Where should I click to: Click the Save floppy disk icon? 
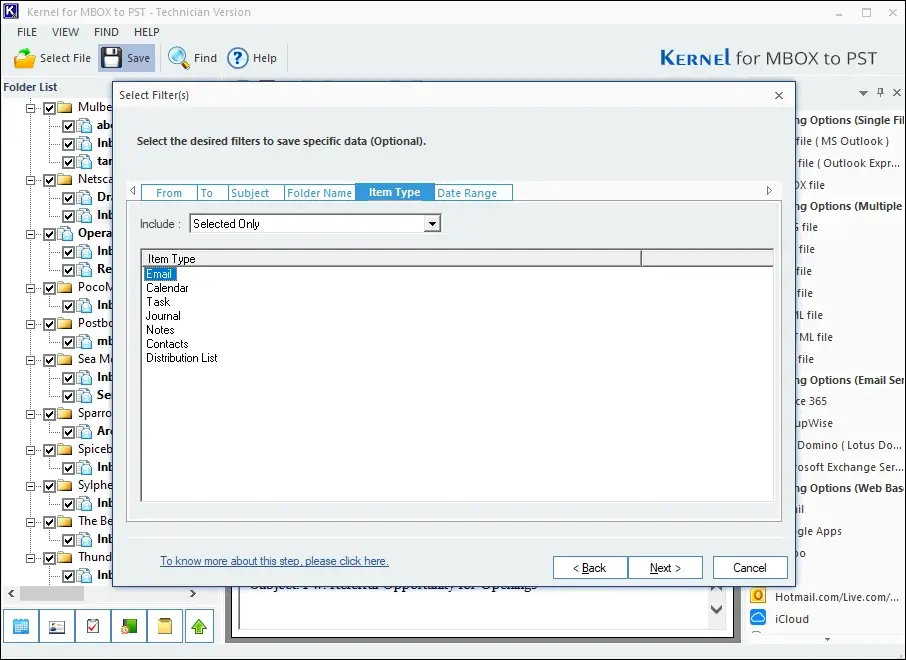112,58
